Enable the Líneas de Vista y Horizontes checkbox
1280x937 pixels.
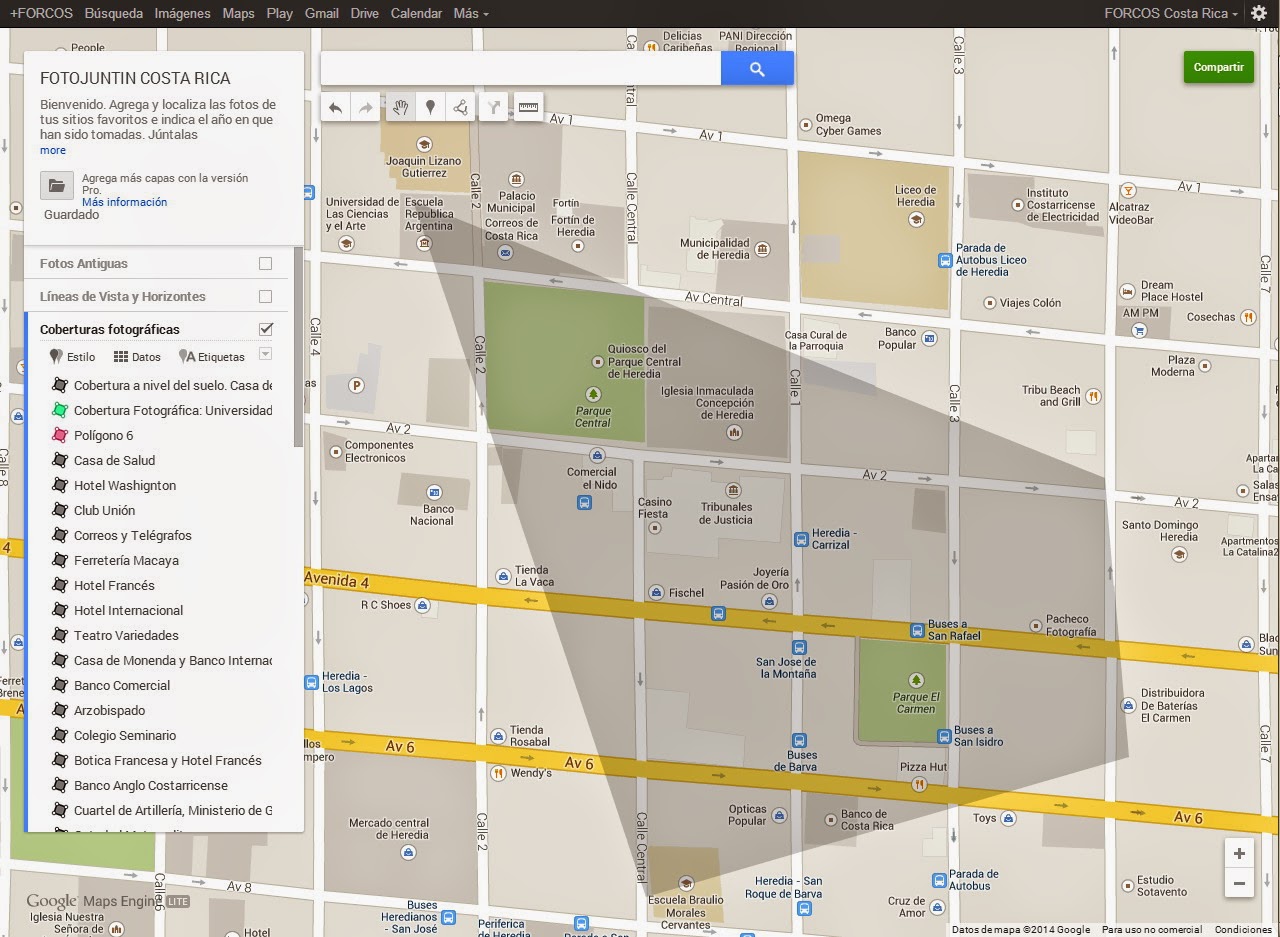[265, 297]
